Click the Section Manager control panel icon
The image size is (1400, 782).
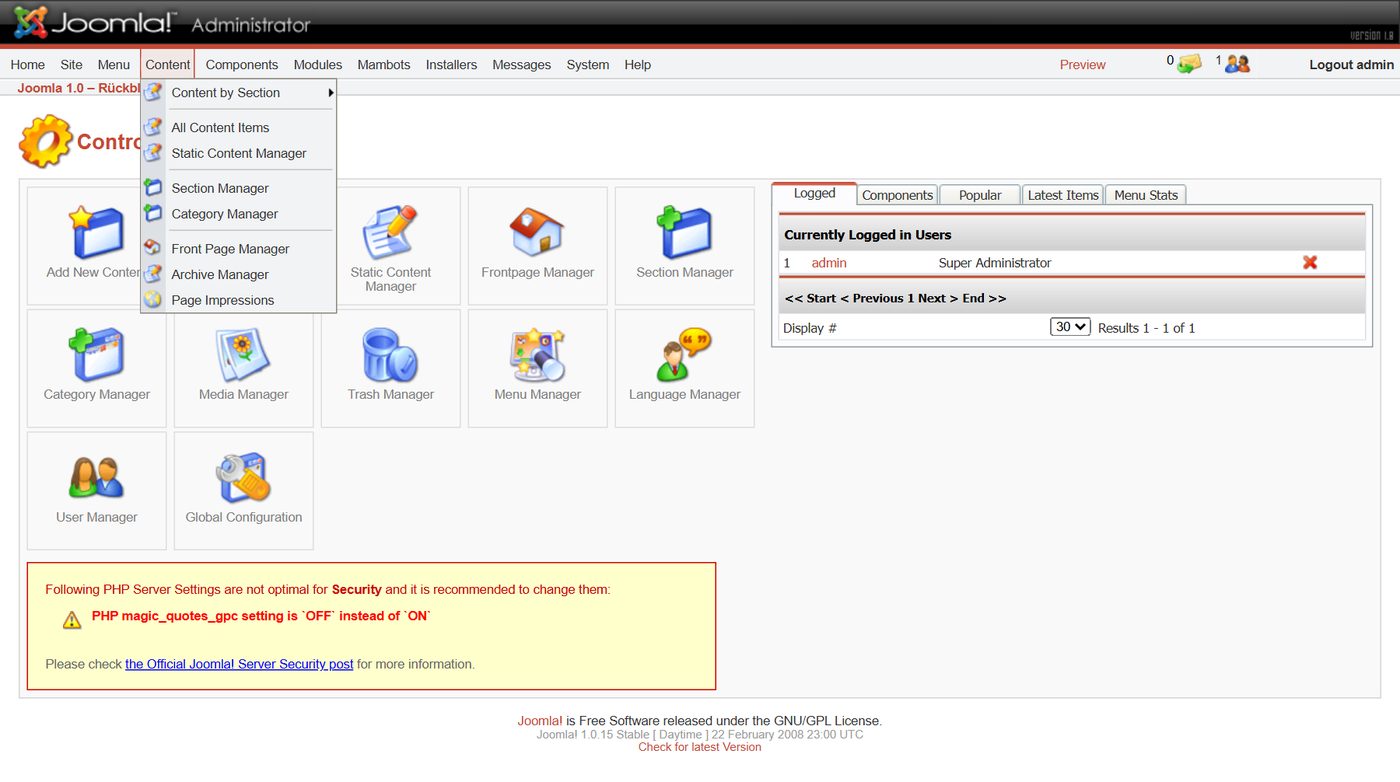684,232
